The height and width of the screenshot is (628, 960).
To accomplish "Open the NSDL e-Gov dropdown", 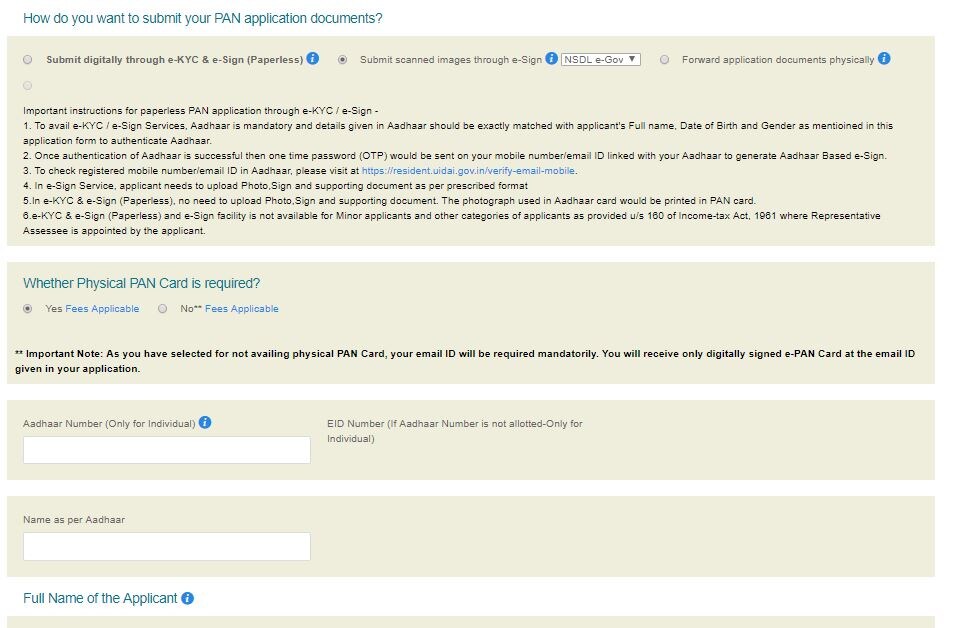I will [601, 59].
